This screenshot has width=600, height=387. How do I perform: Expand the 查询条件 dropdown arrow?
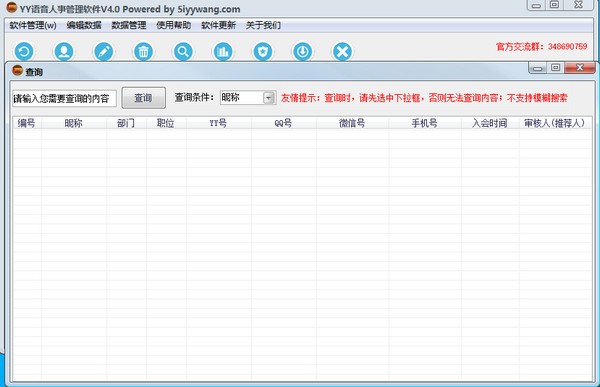tap(269, 98)
